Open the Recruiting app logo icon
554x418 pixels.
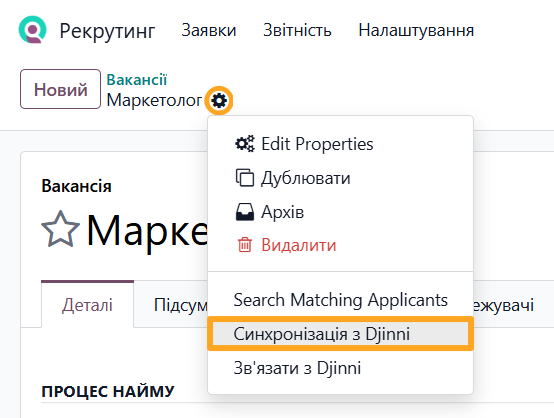click(x=33, y=30)
